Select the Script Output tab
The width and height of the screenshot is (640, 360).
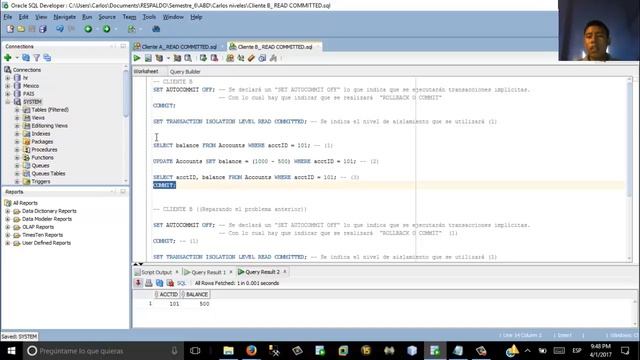click(x=156, y=272)
